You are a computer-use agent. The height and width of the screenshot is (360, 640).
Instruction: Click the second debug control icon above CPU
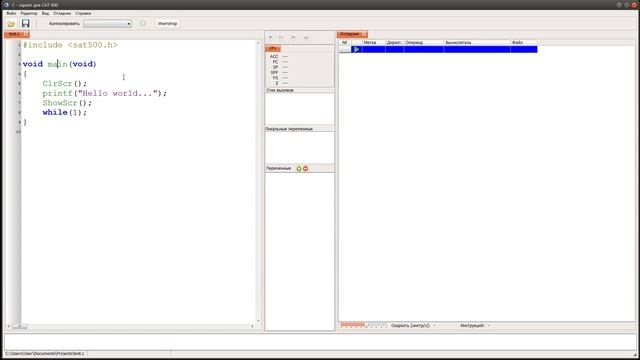click(281, 37)
